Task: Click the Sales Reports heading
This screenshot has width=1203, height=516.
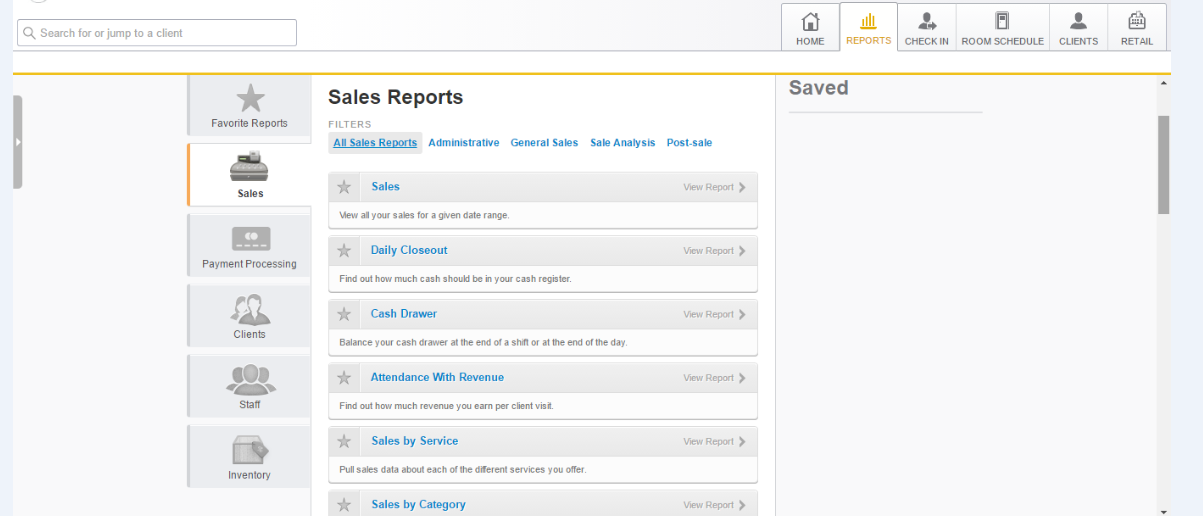Action: 396,98
